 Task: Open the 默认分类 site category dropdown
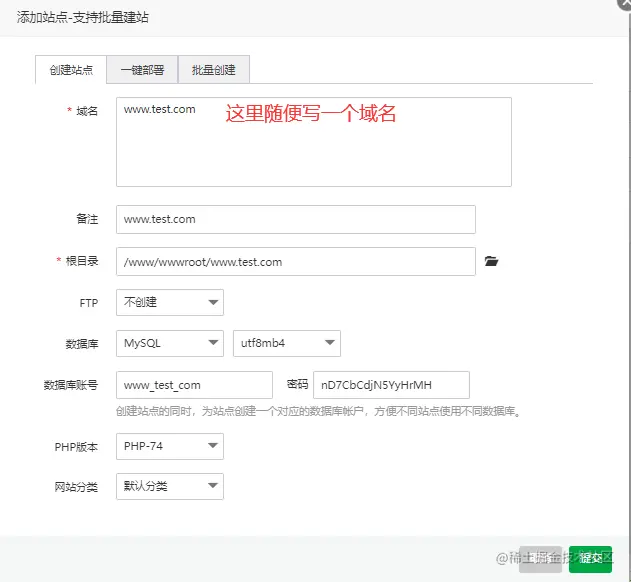click(x=170, y=486)
